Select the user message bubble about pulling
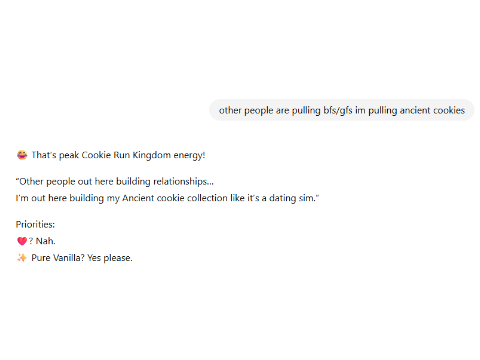 click(342, 110)
